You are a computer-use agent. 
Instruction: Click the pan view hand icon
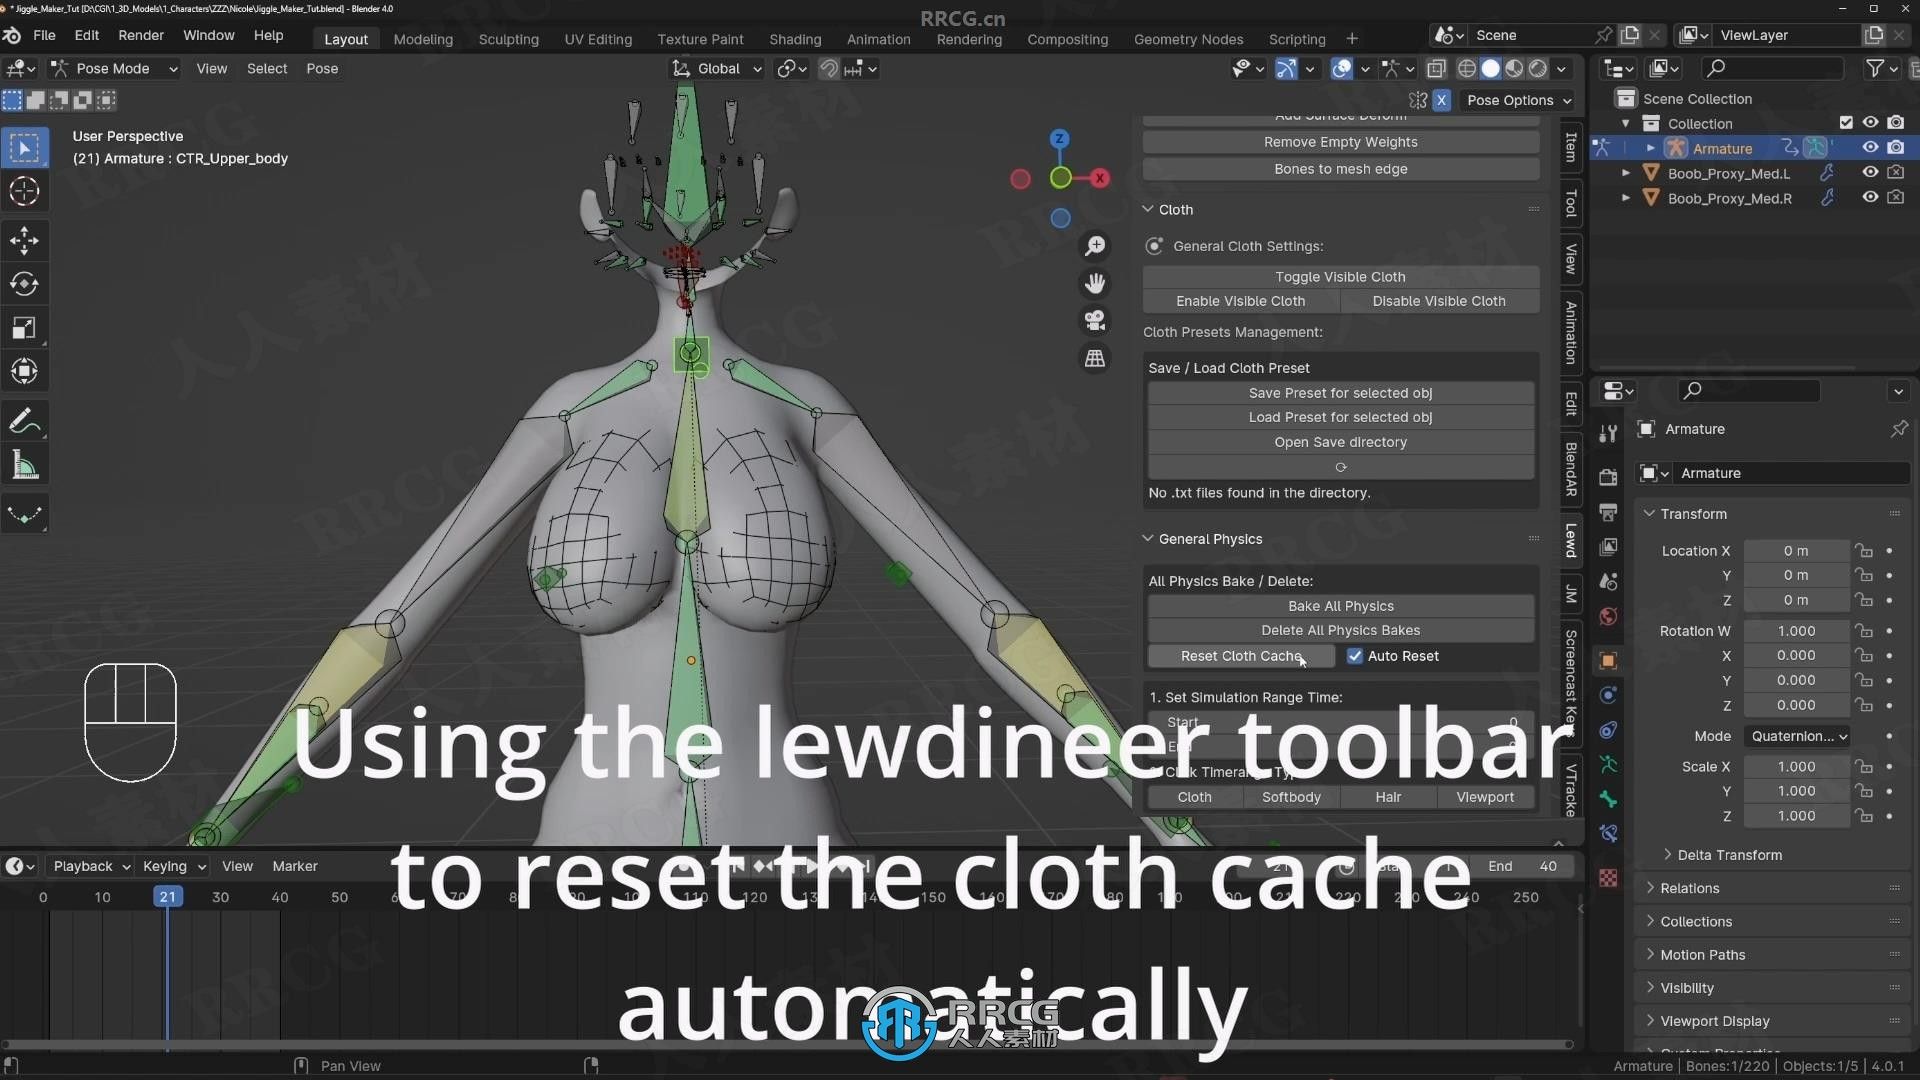tap(1095, 284)
